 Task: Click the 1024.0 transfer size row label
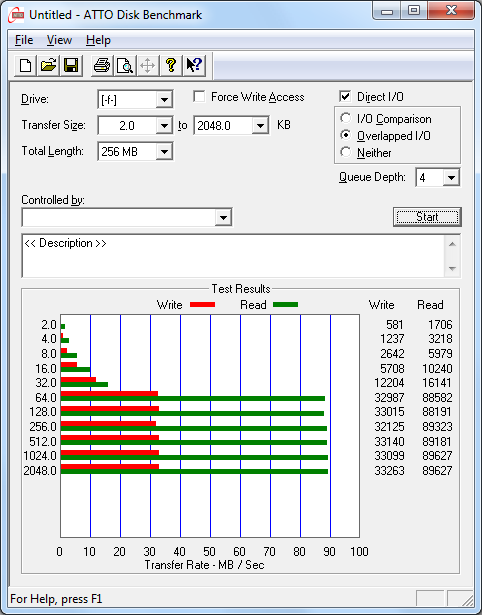[40, 456]
